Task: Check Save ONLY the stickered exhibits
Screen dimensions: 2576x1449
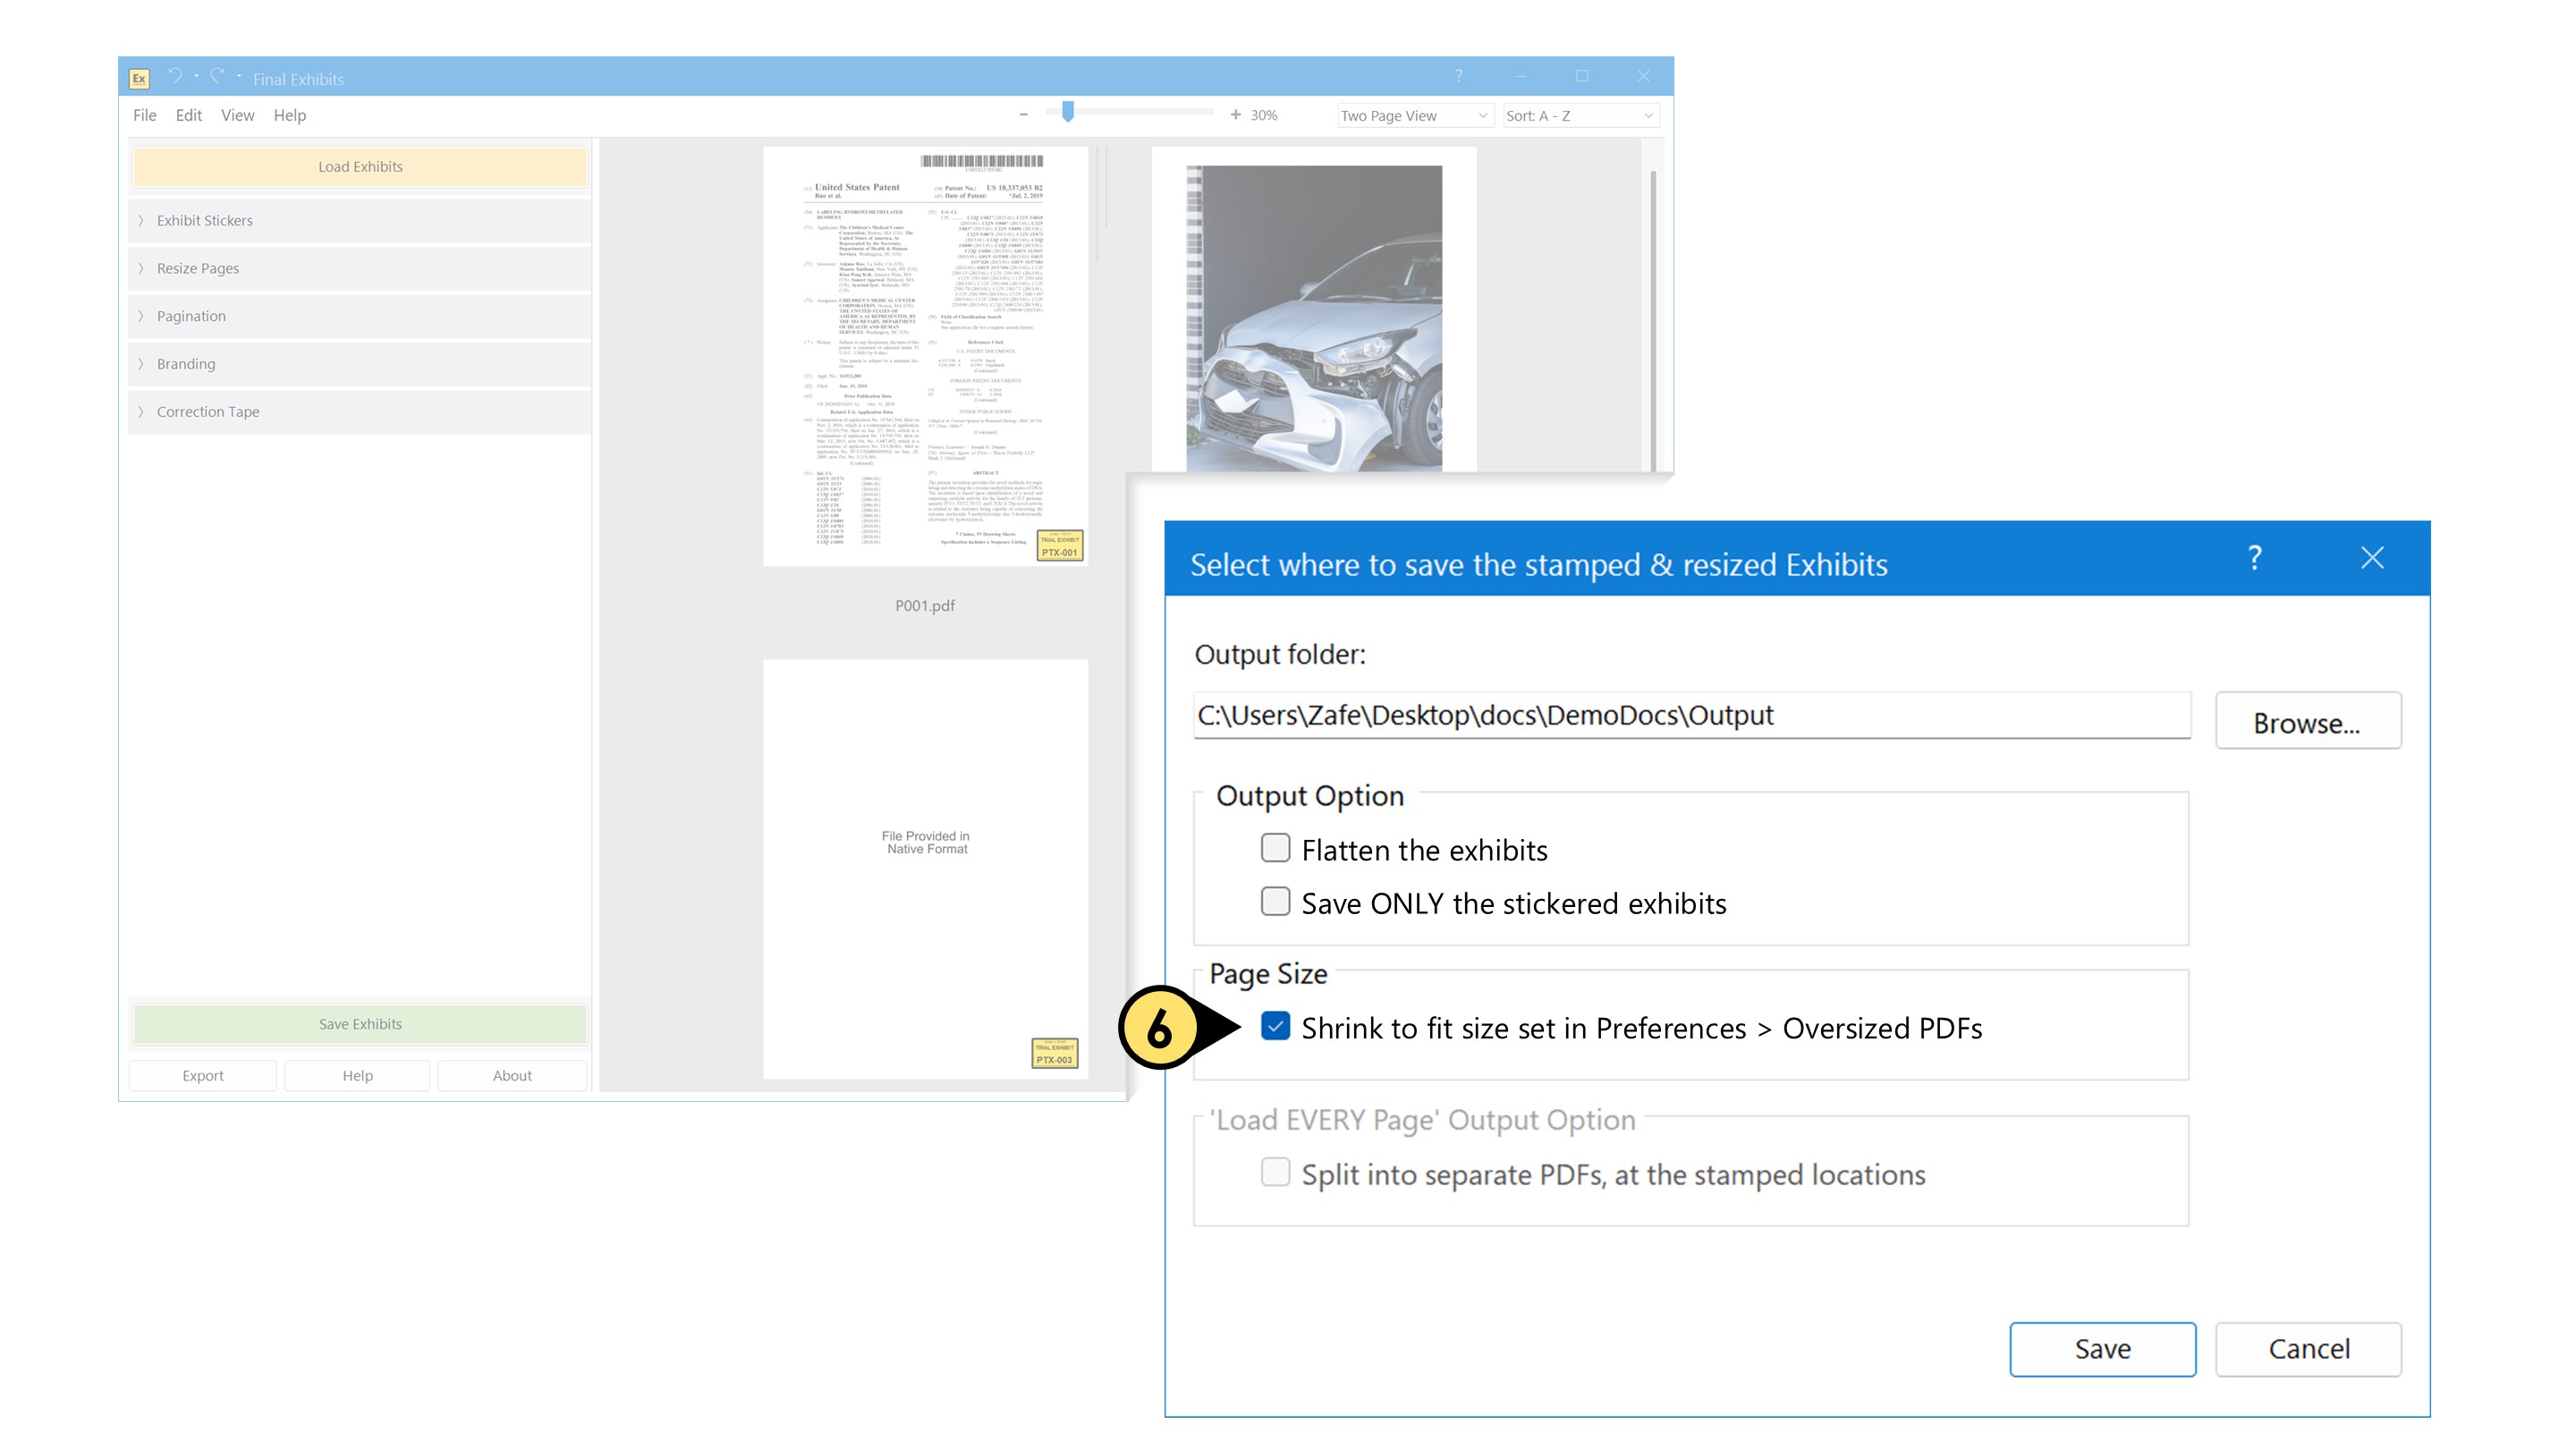Action: coord(1275,901)
